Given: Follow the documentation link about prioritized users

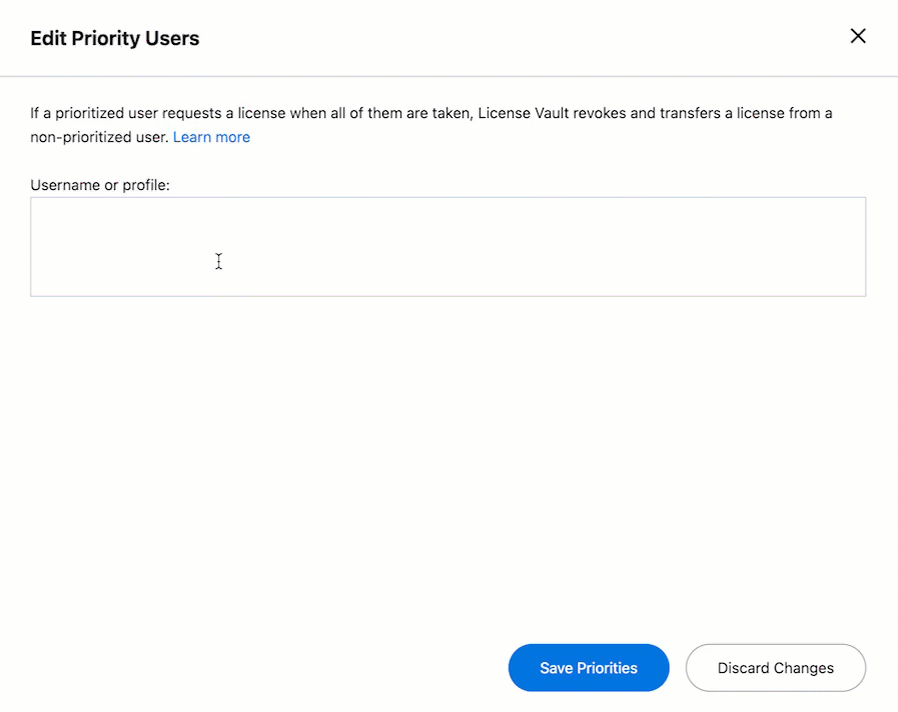Looking at the screenshot, I should [x=211, y=137].
